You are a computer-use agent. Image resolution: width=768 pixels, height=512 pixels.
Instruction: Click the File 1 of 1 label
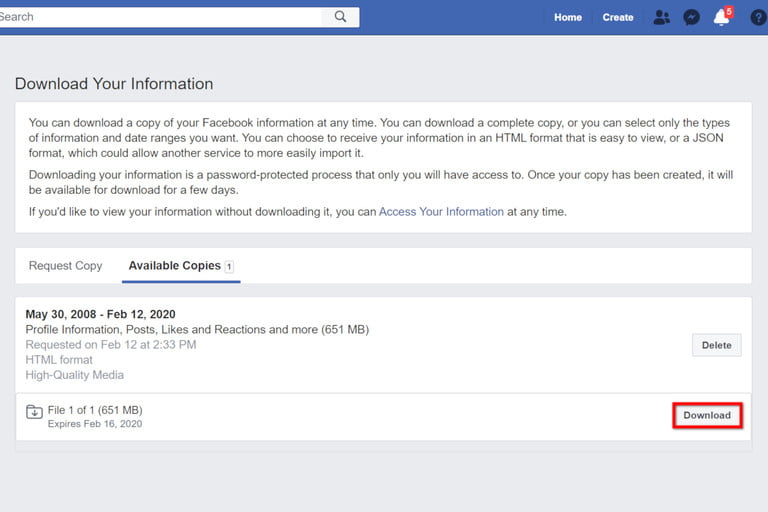(95, 410)
